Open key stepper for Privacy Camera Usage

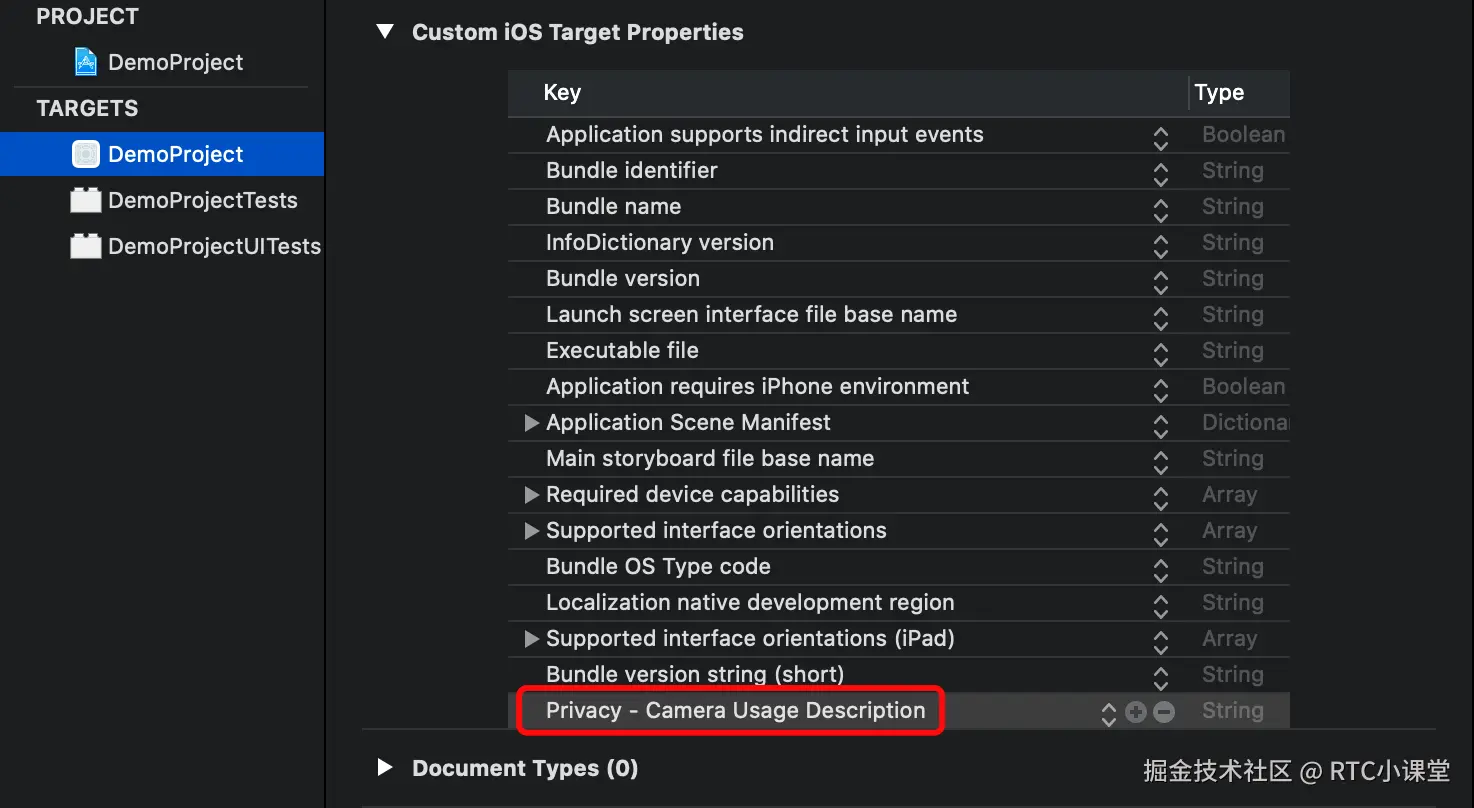click(1108, 712)
